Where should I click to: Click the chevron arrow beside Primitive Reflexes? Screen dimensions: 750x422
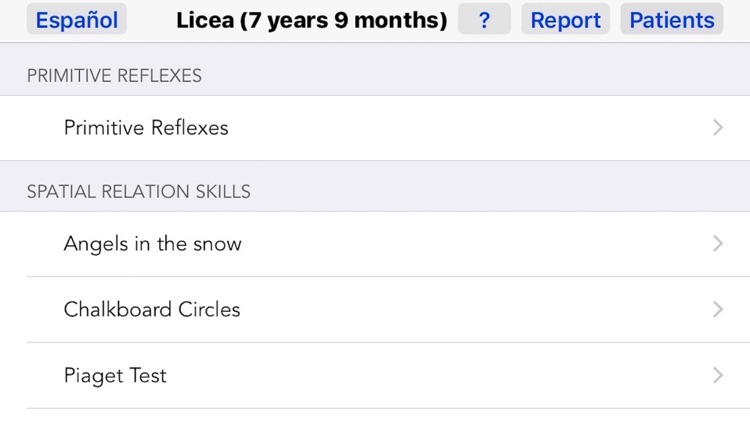718,128
